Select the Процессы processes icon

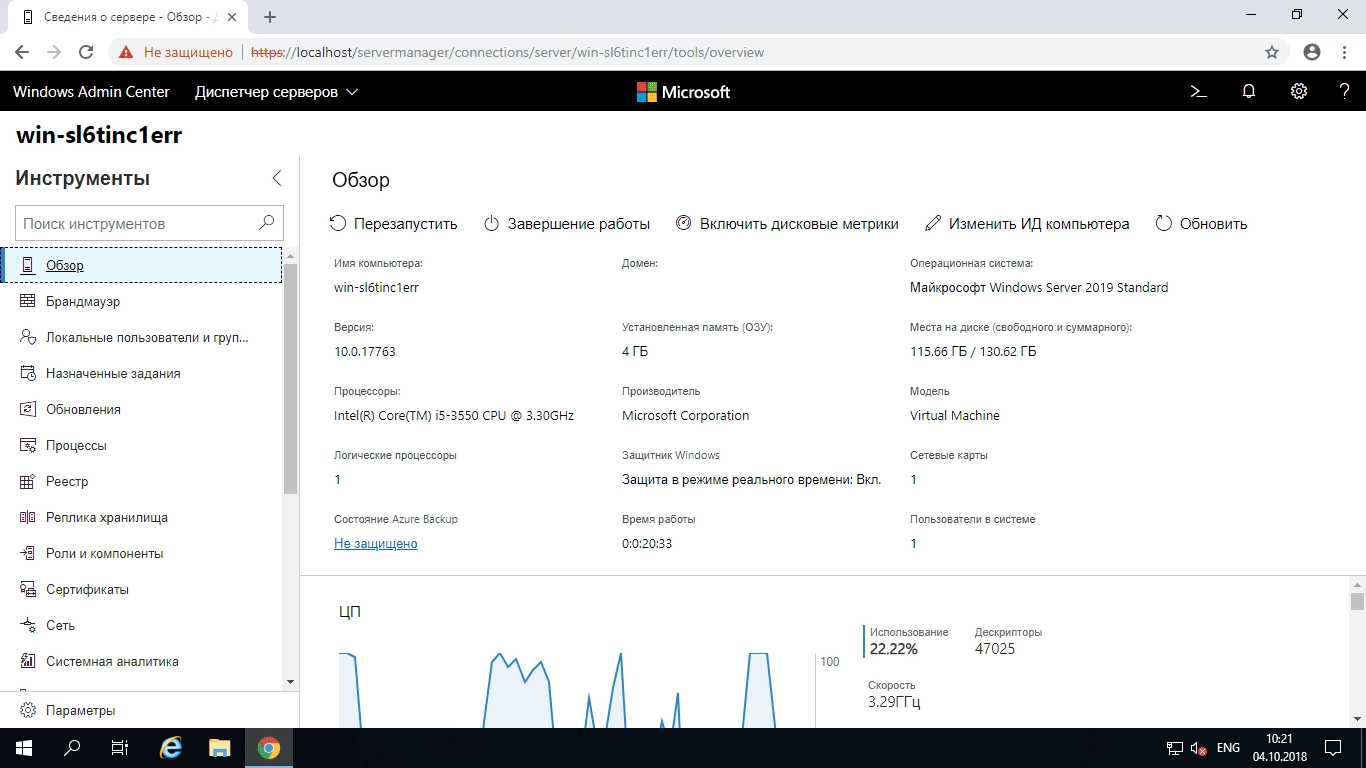click(x=28, y=445)
